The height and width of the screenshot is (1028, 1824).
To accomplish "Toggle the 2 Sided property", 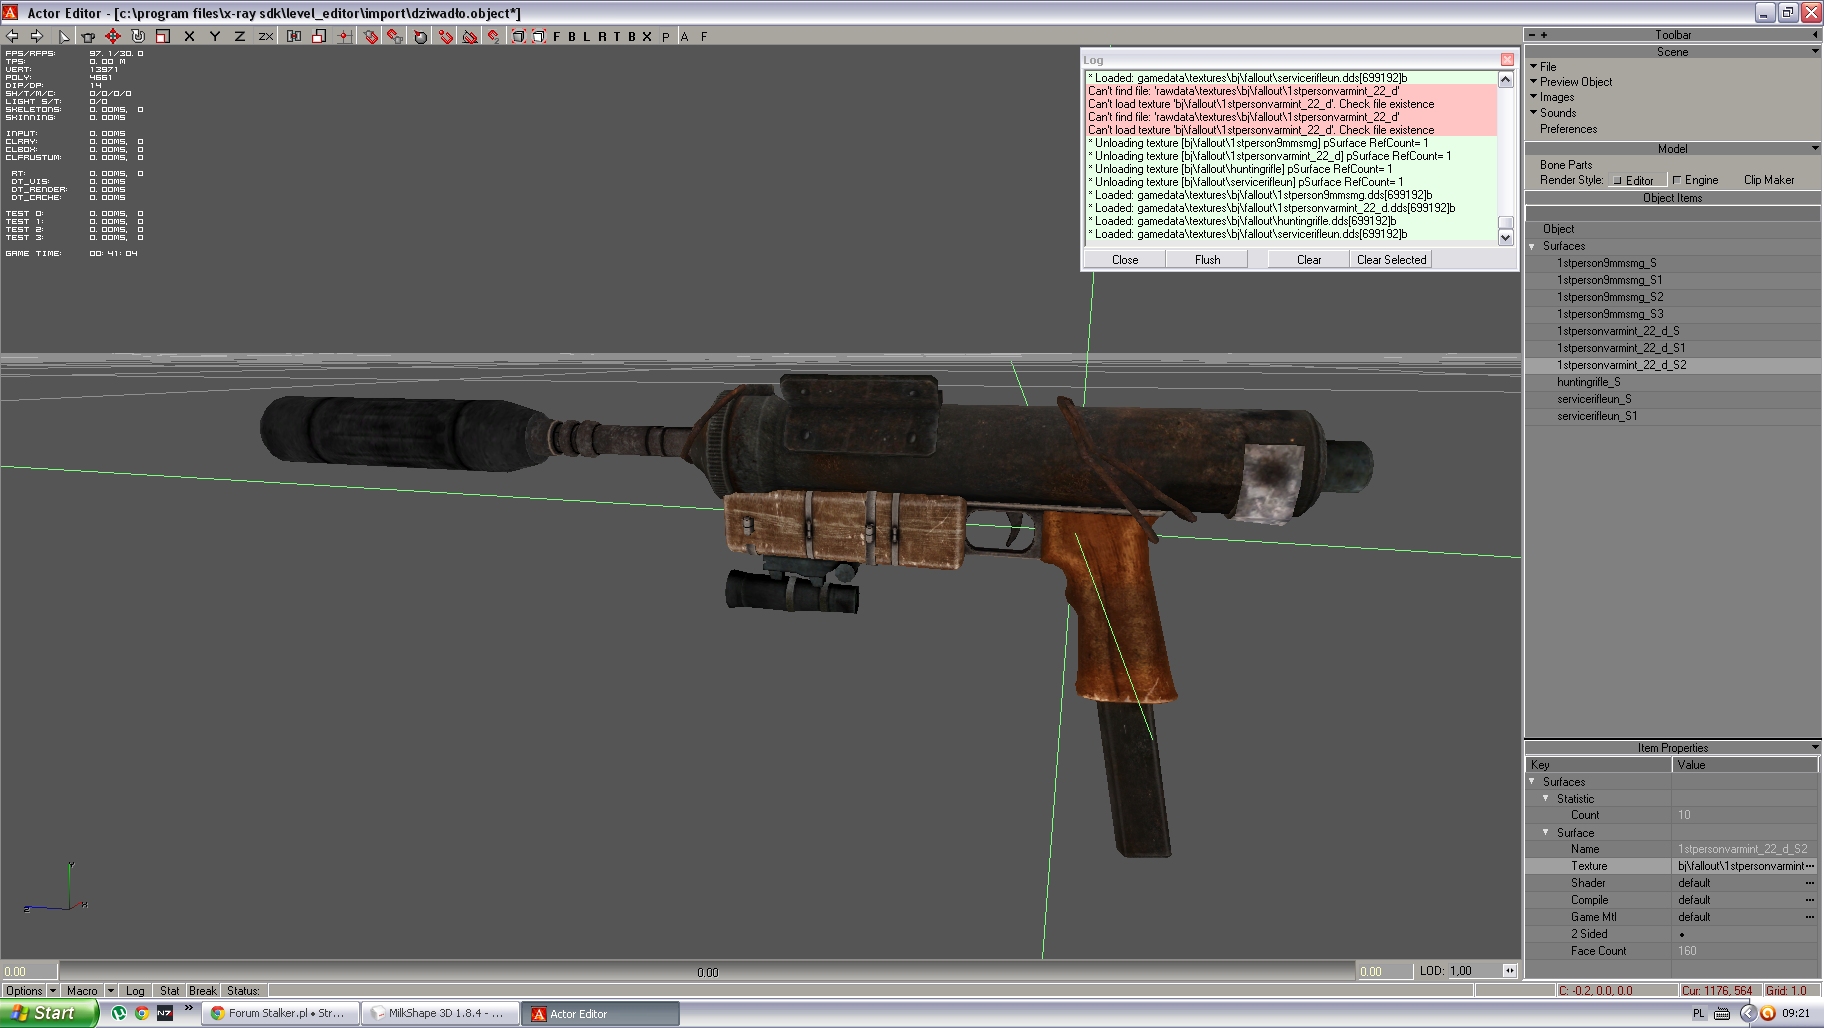I will [1681, 934].
